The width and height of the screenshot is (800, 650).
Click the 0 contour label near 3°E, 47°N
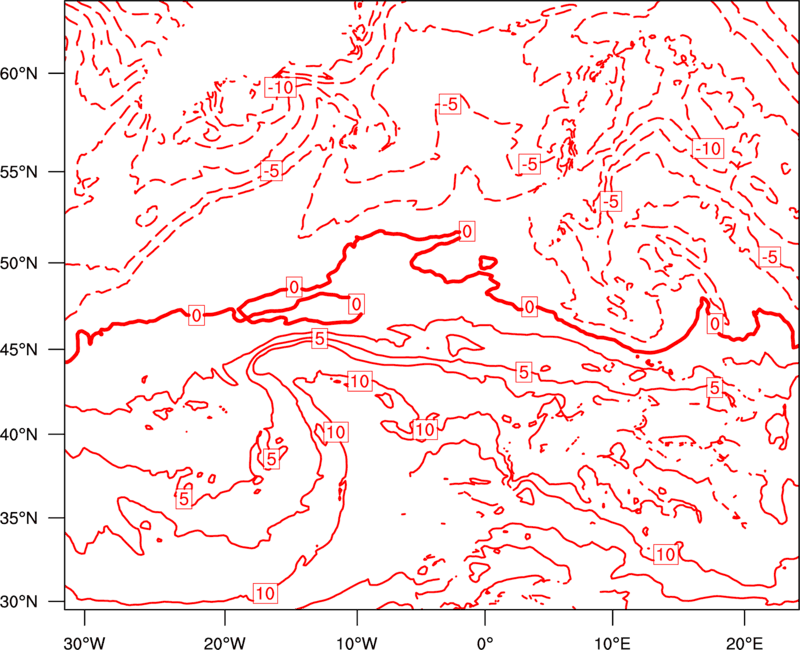click(x=529, y=307)
